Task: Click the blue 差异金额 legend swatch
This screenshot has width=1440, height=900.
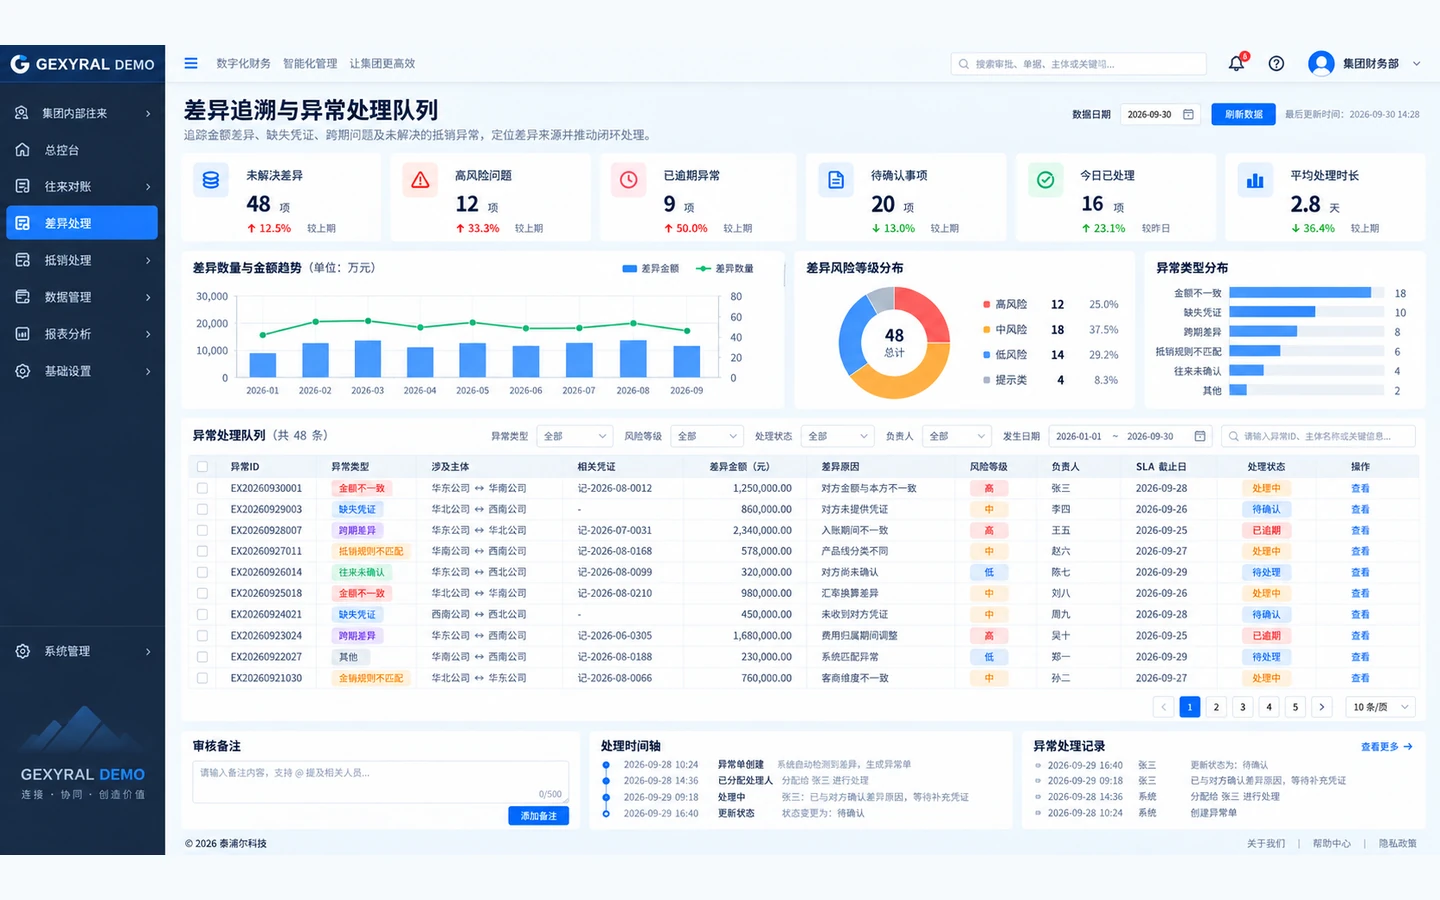Action: [x=629, y=268]
